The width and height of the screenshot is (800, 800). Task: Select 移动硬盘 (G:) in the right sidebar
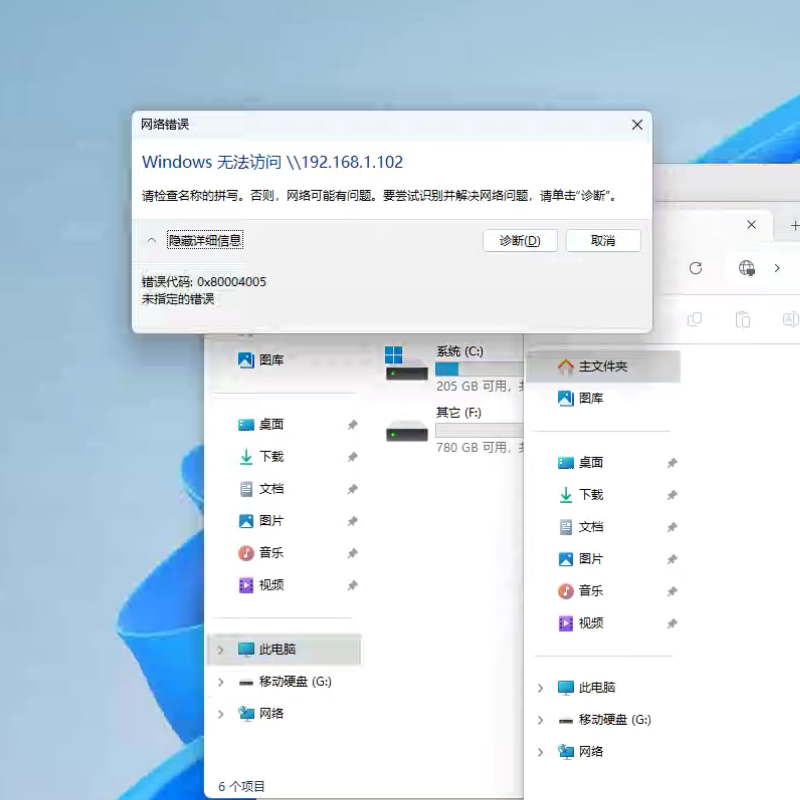tap(605, 720)
